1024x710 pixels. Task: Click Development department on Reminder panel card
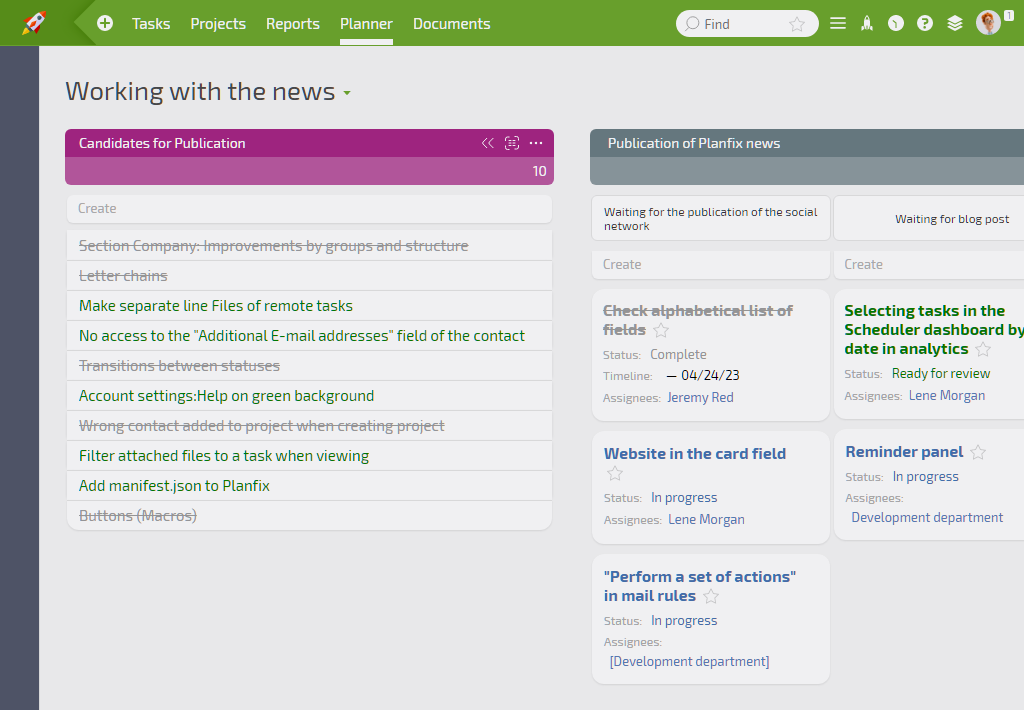point(927,518)
